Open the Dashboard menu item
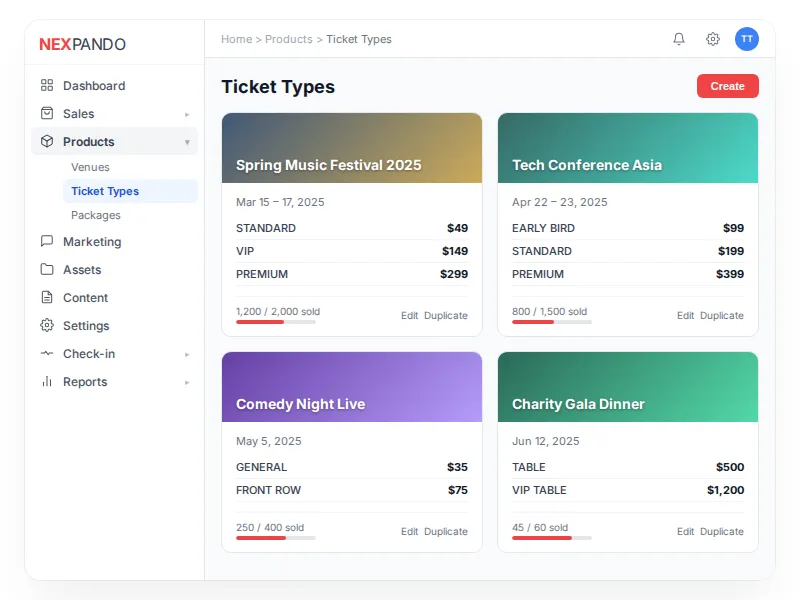 point(114,86)
